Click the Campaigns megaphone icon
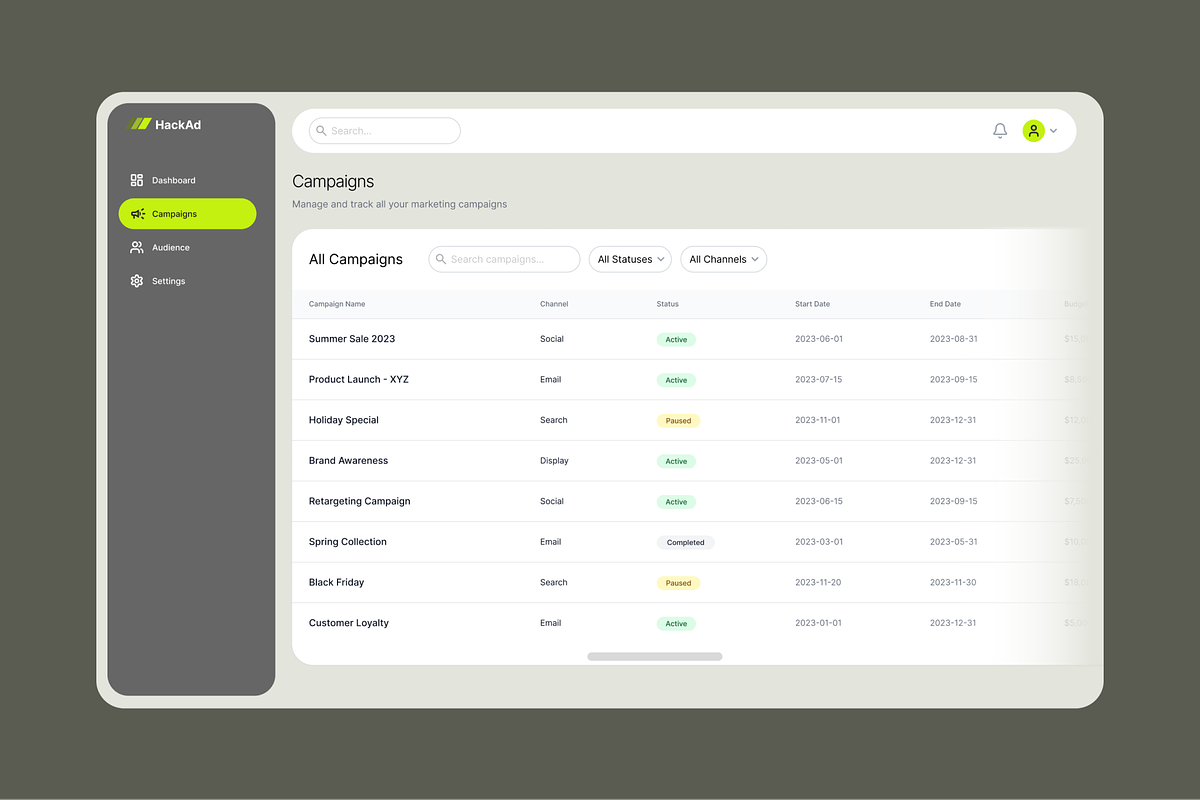Image resolution: width=1200 pixels, height=800 pixels. 138,214
